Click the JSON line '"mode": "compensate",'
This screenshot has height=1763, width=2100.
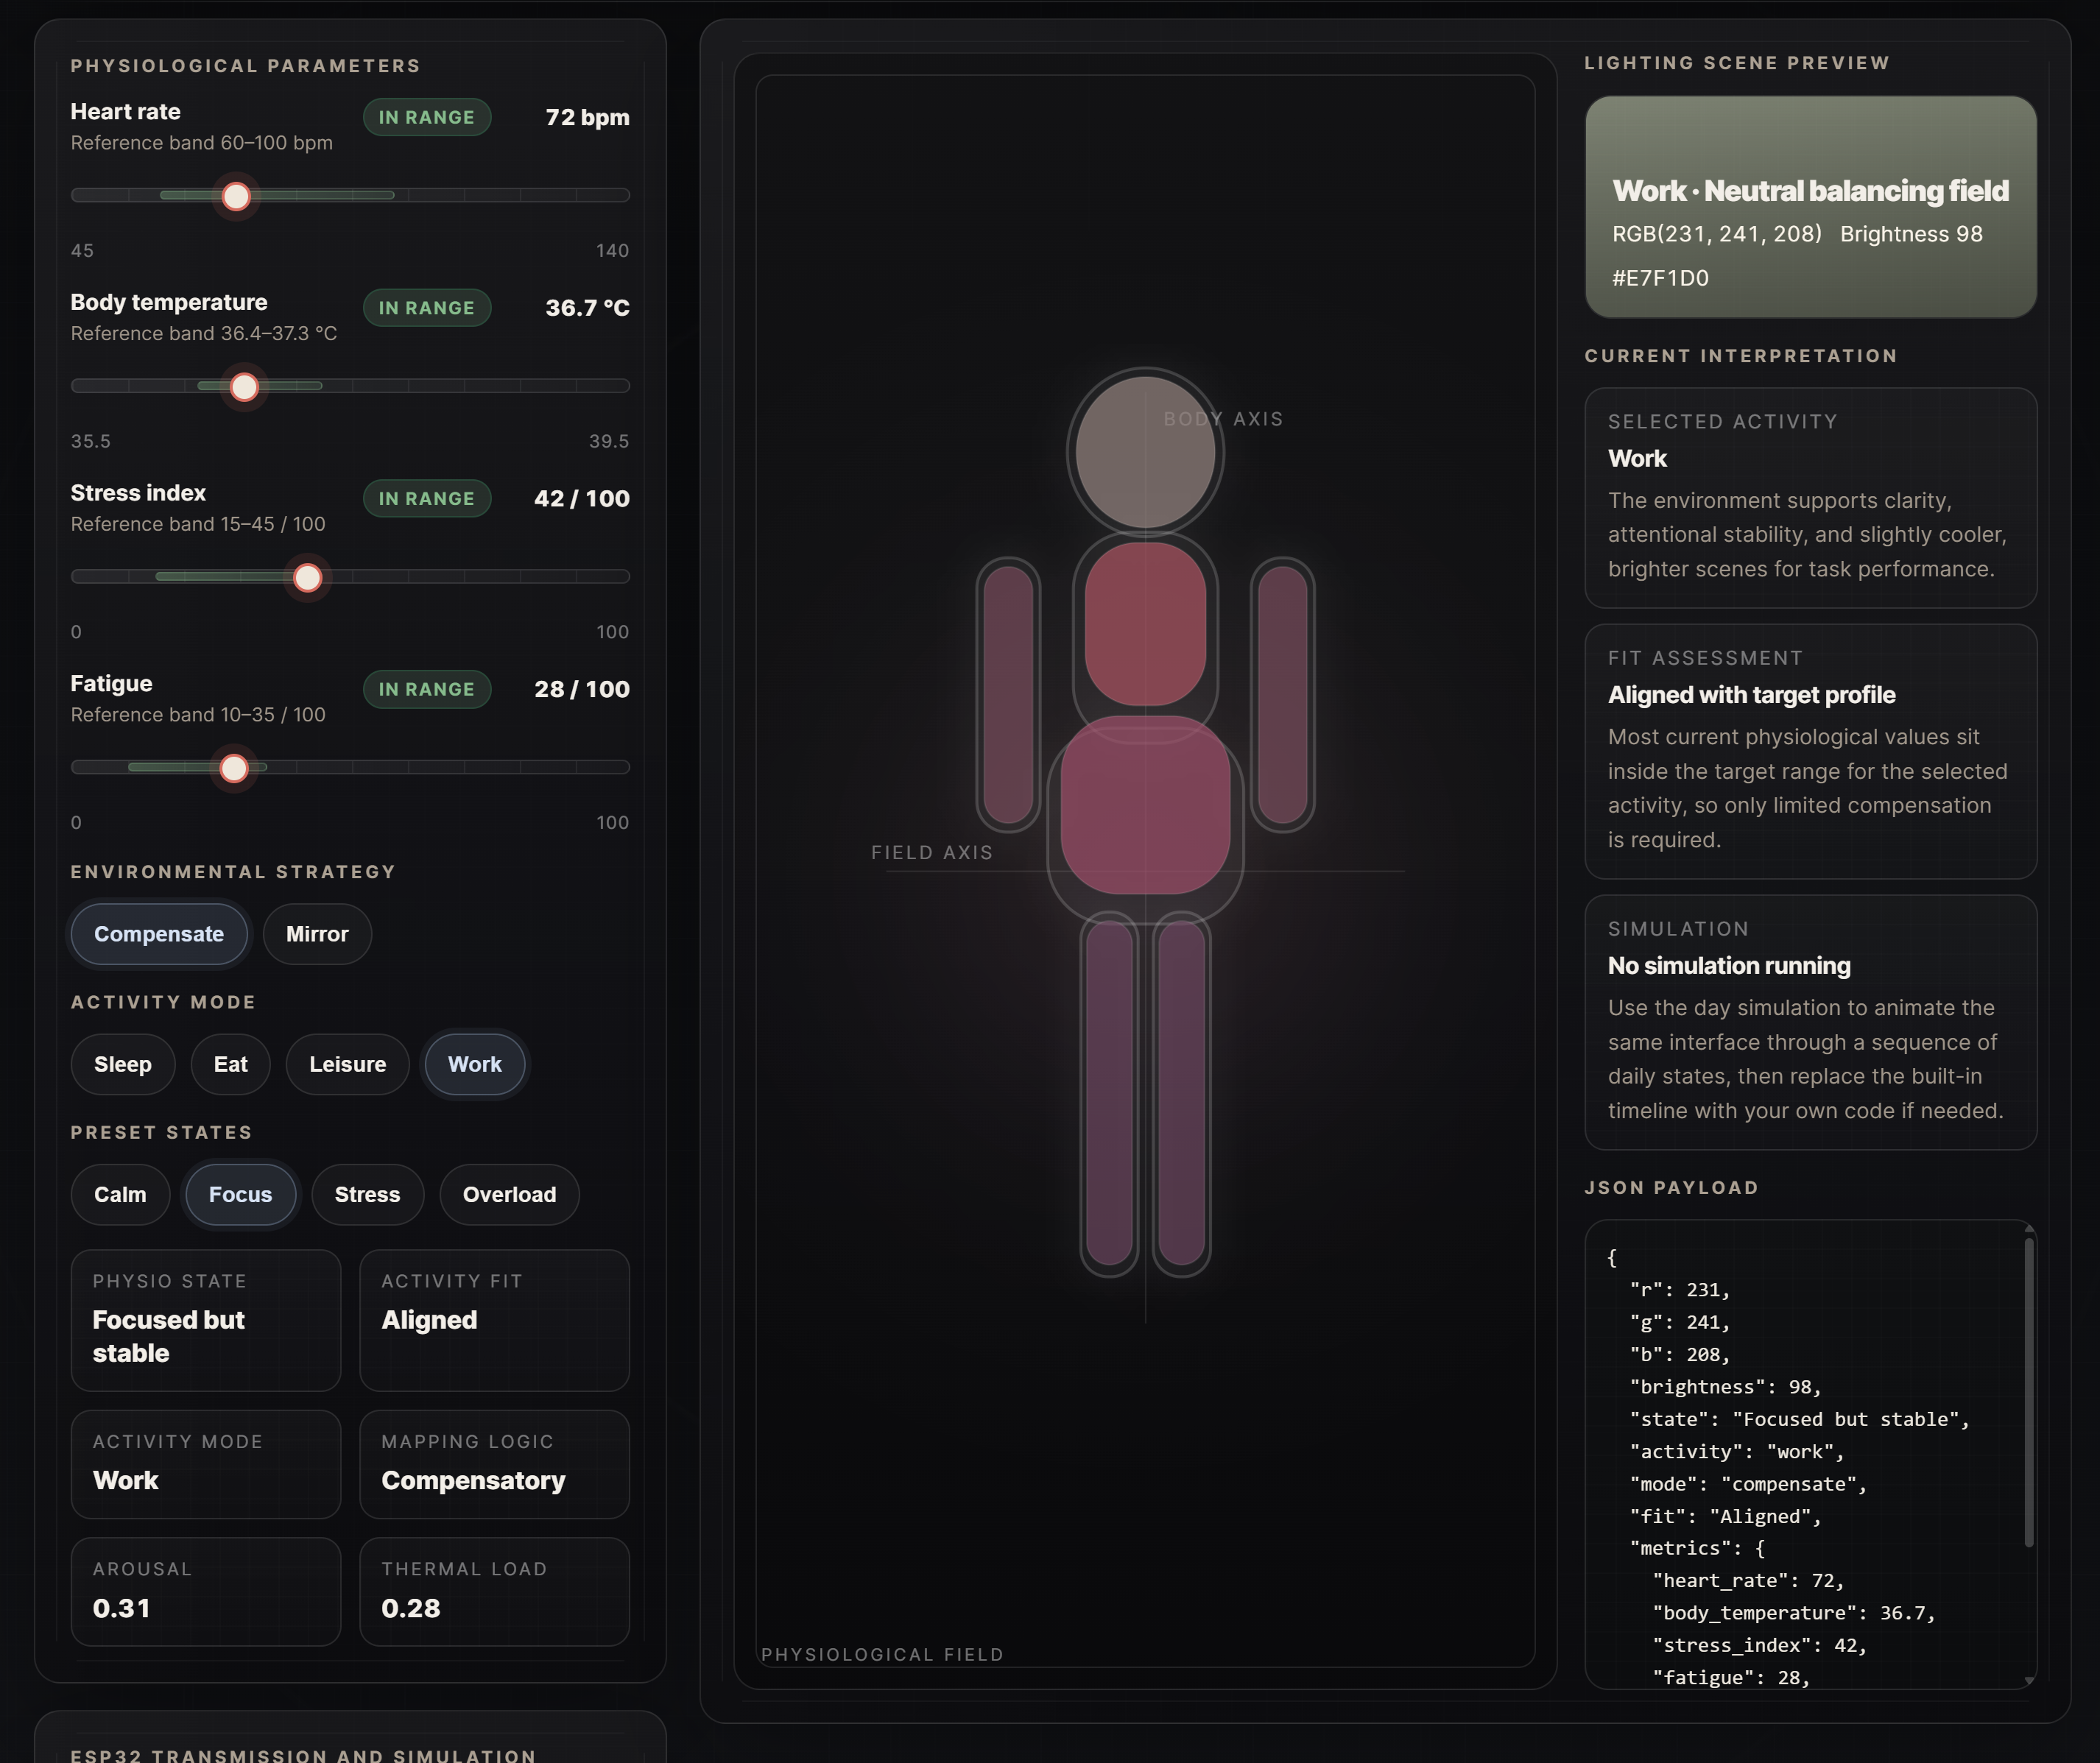pos(1747,1484)
